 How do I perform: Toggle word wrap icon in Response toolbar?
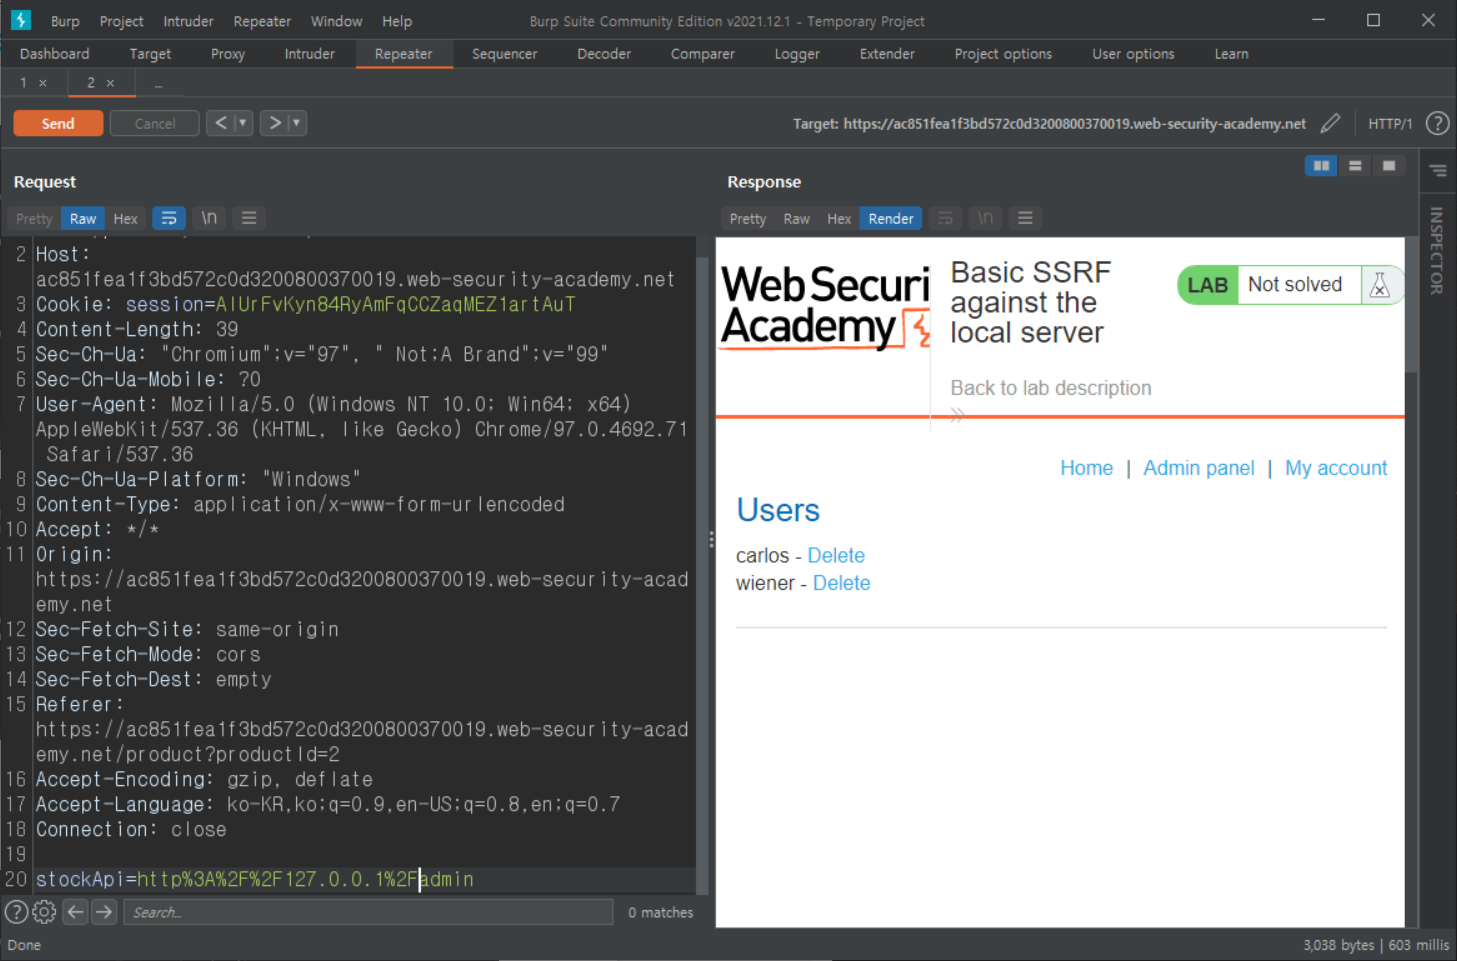click(945, 218)
